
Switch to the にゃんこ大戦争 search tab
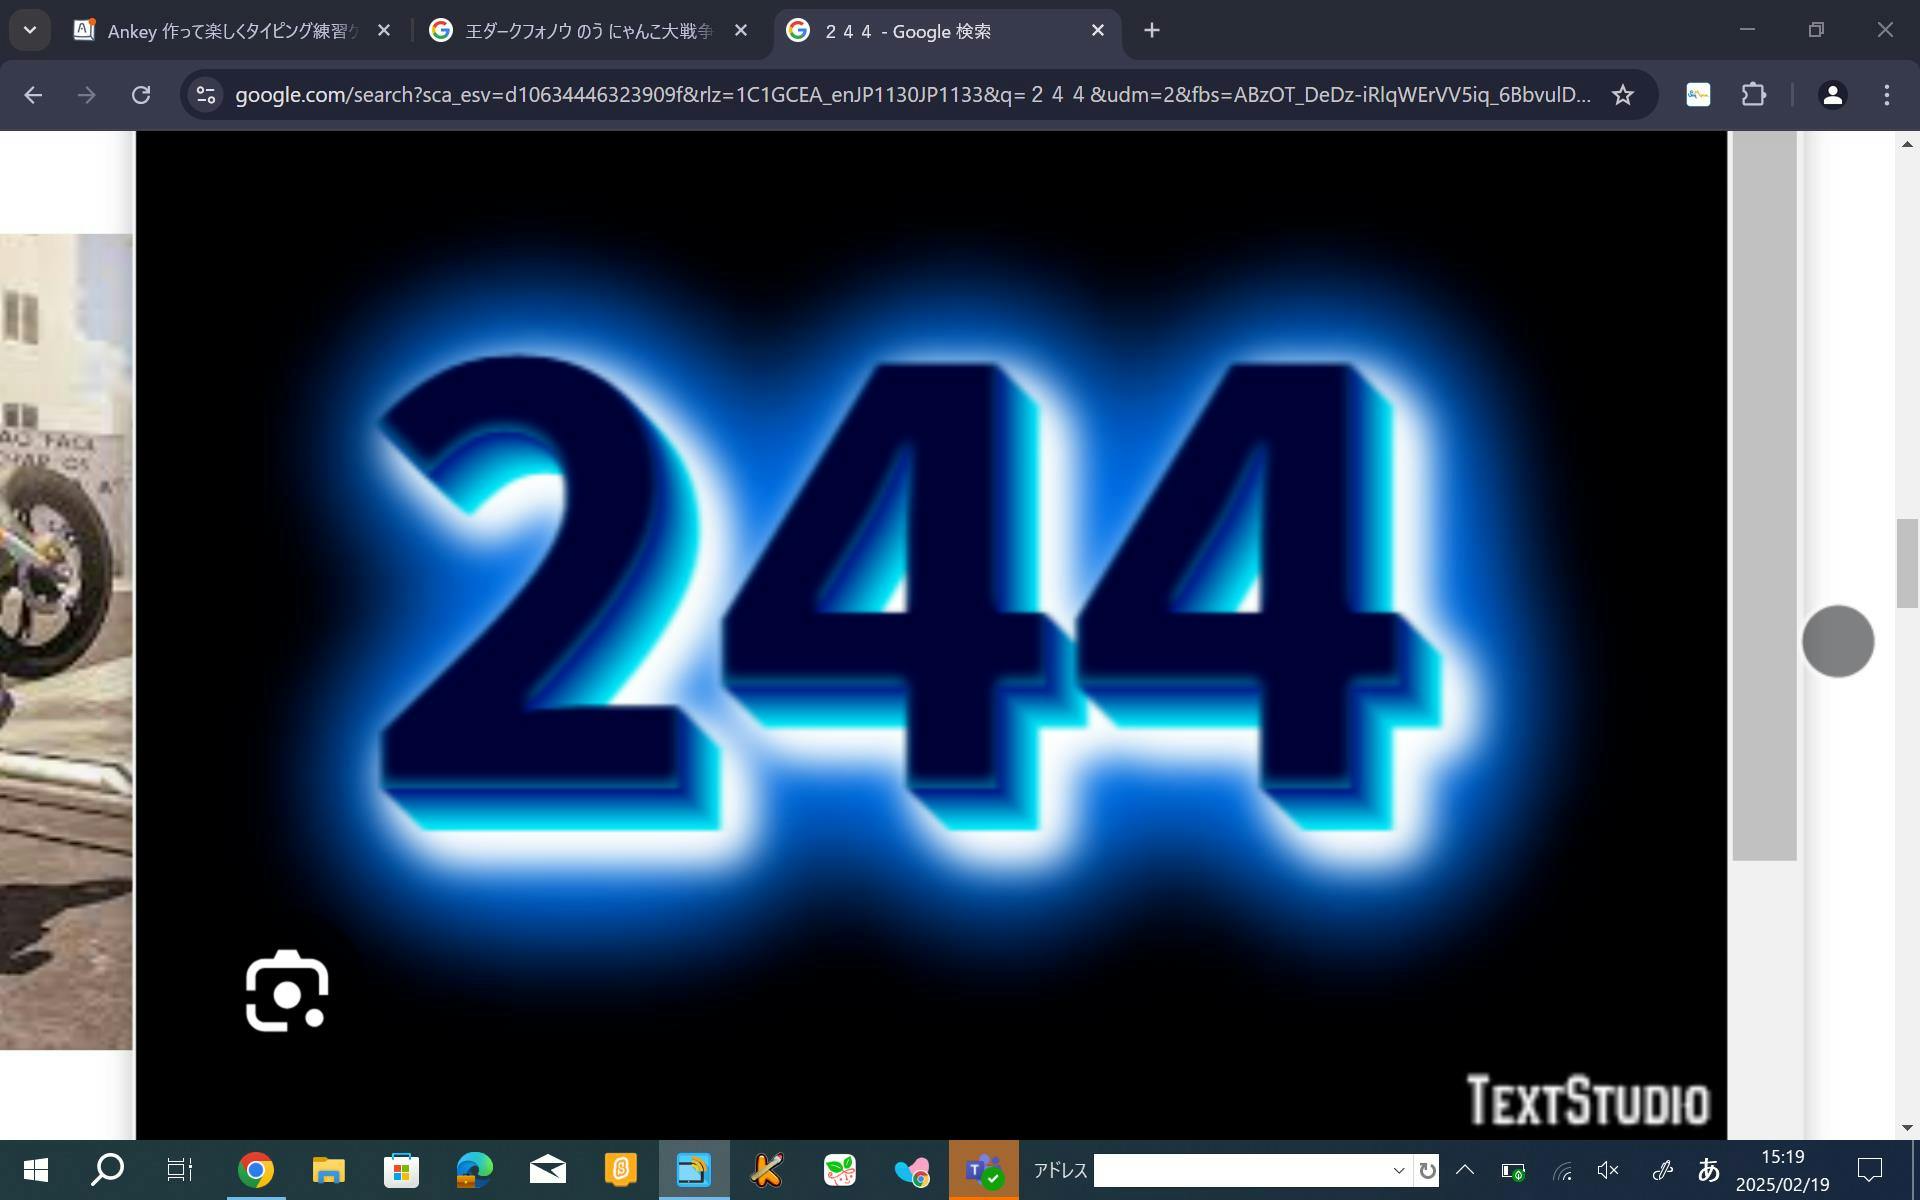point(588,31)
